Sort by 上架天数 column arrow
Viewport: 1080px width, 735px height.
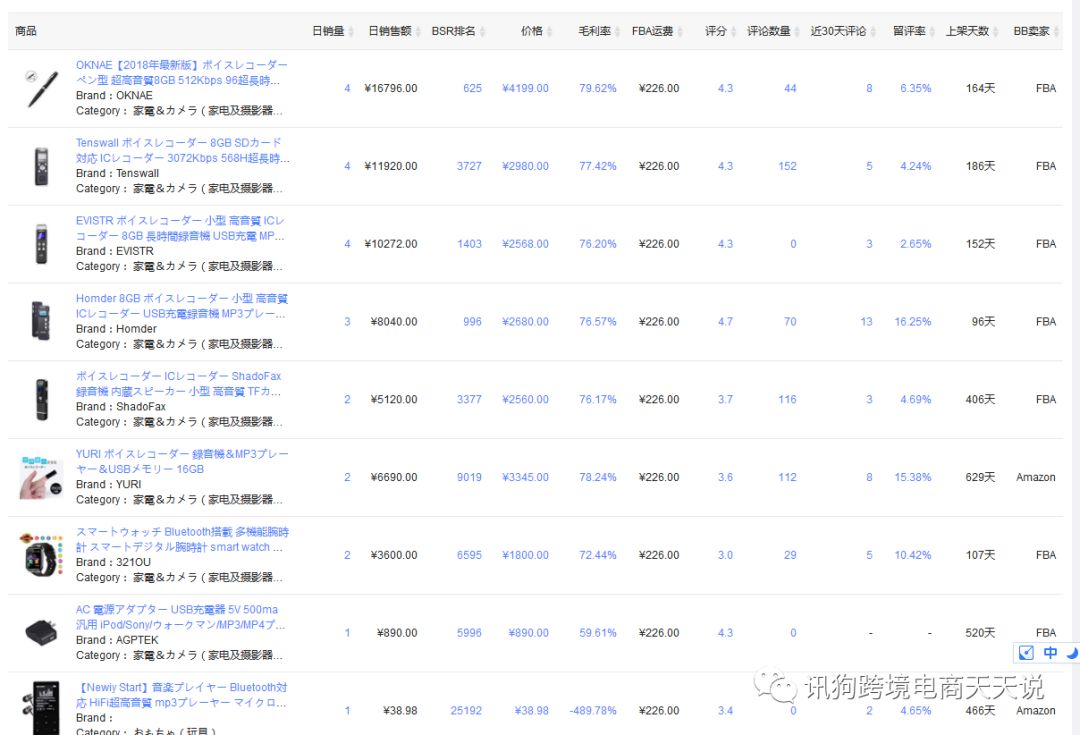(x=995, y=32)
